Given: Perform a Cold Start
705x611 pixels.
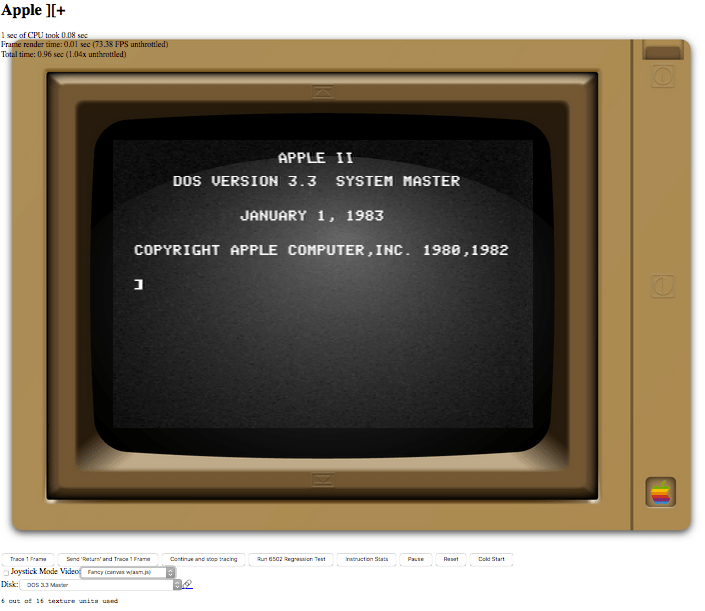Looking at the screenshot, I should coord(492,559).
